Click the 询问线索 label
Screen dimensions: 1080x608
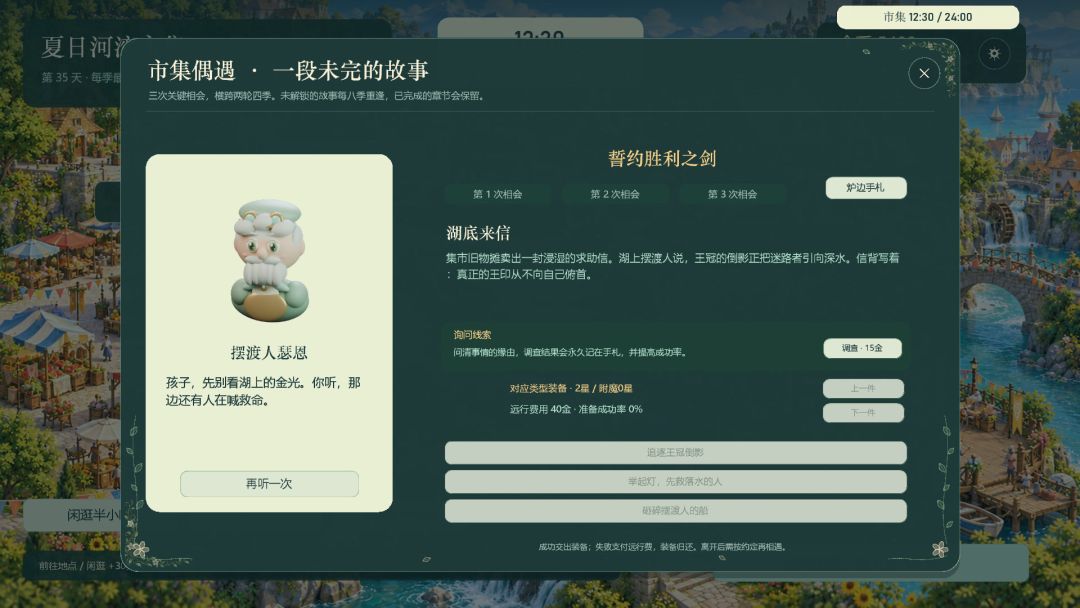[472, 335]
